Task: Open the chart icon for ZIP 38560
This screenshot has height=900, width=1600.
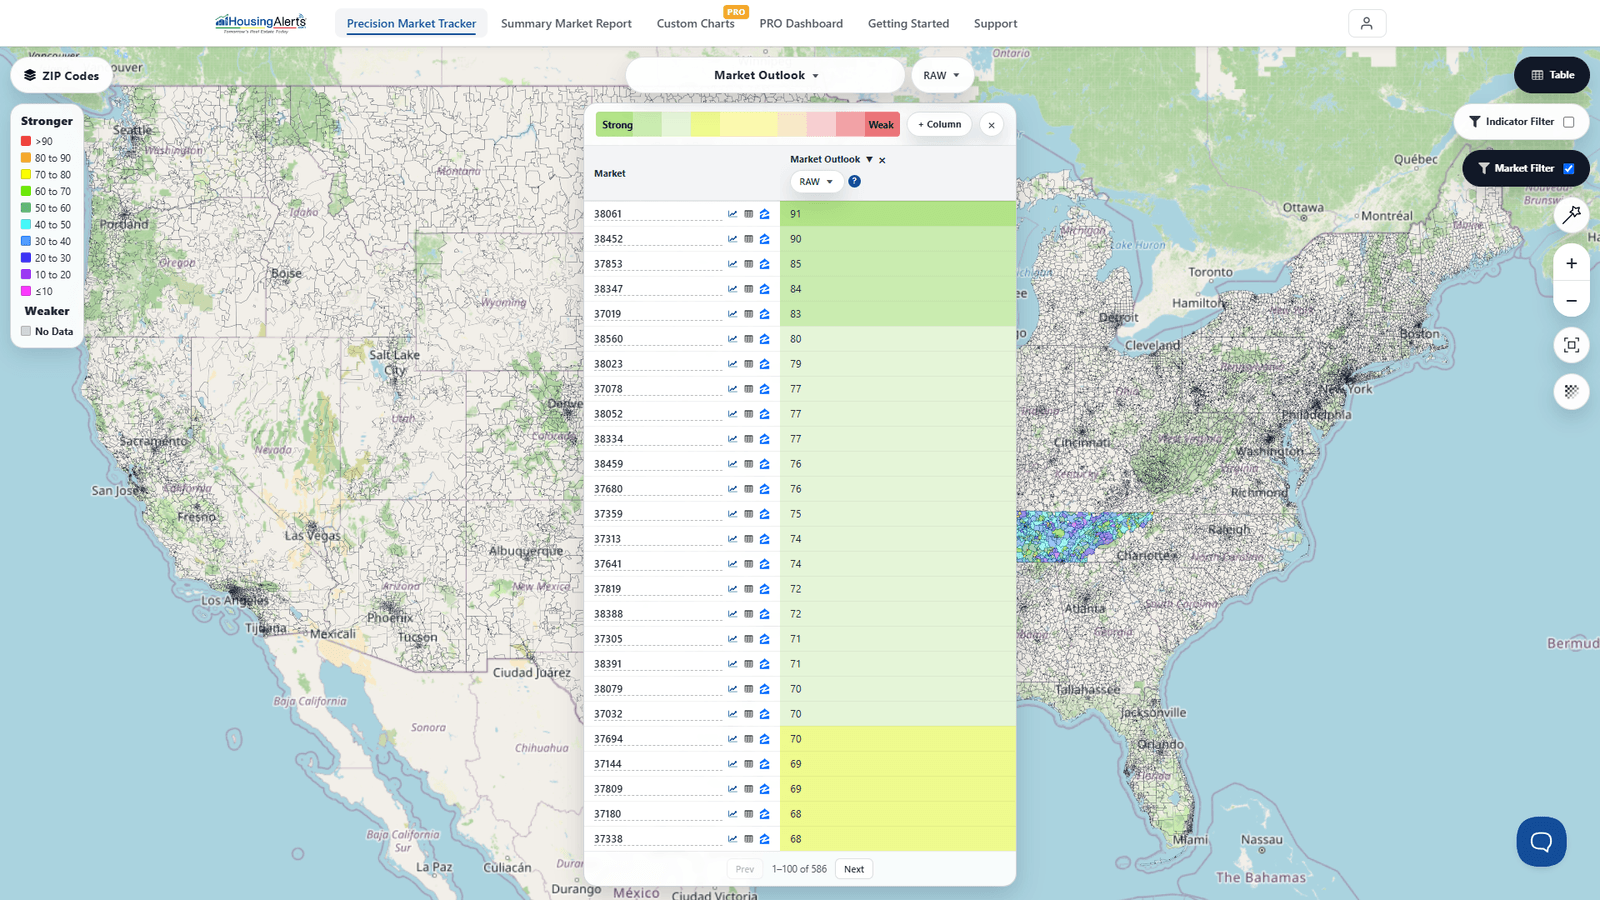Action: pos(732,339)
